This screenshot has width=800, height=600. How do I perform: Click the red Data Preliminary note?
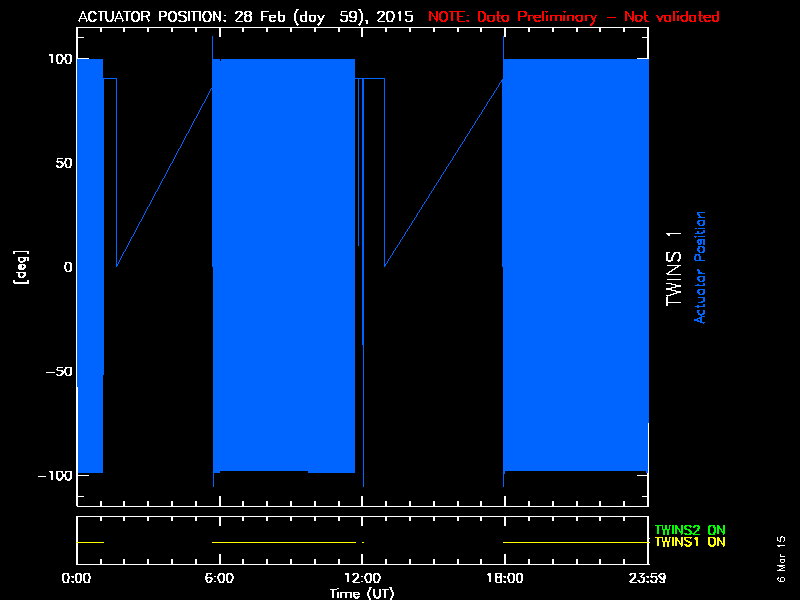(x=573, y=17)
